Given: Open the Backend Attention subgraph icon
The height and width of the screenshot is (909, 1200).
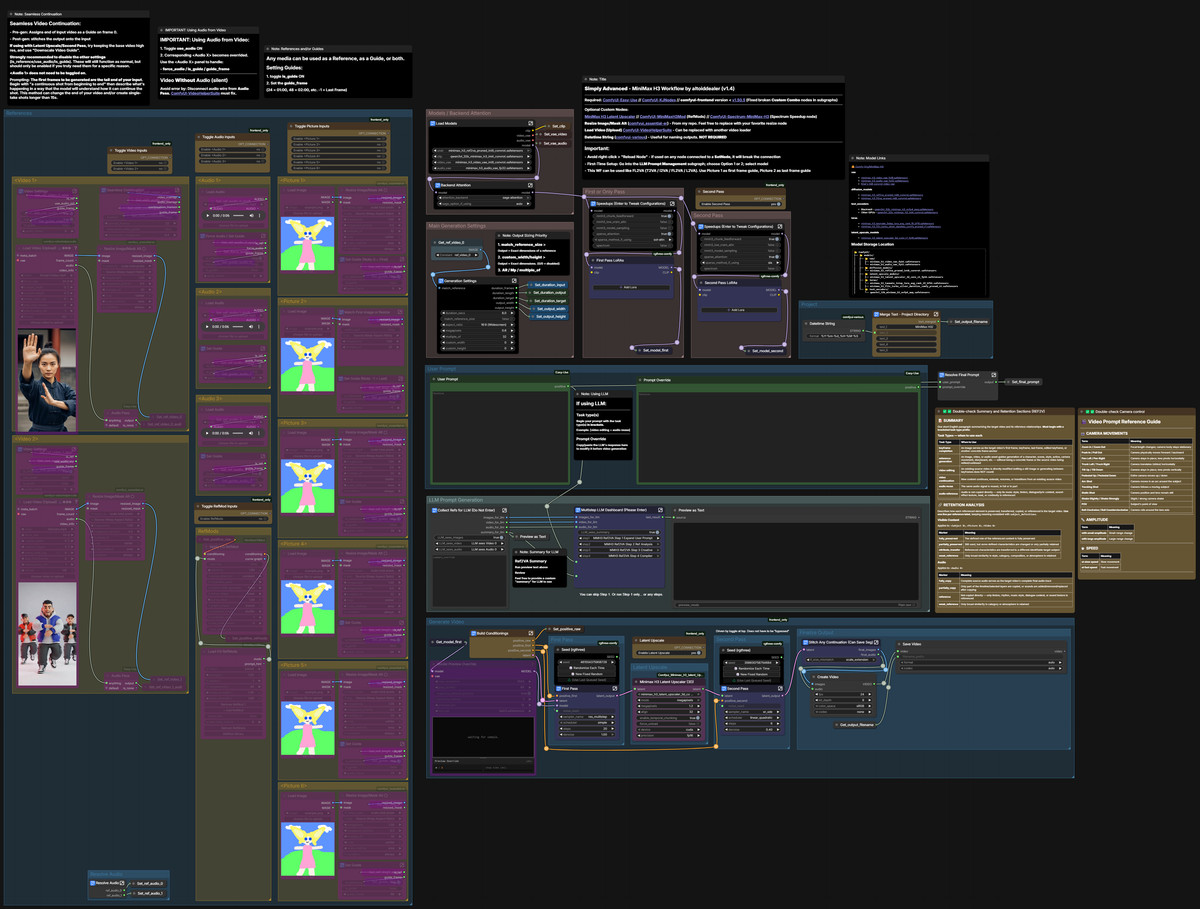Looking at the screenshot, I should coord(530,185).
